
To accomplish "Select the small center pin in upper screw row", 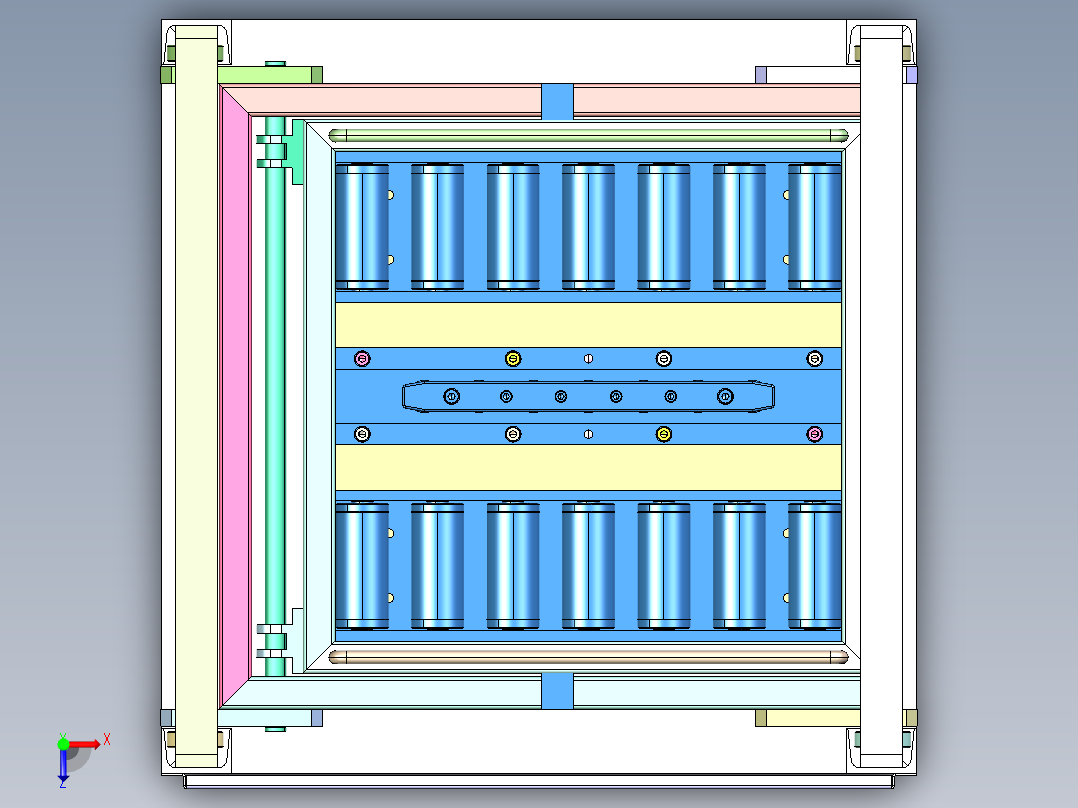I will (x=588, y=358).
